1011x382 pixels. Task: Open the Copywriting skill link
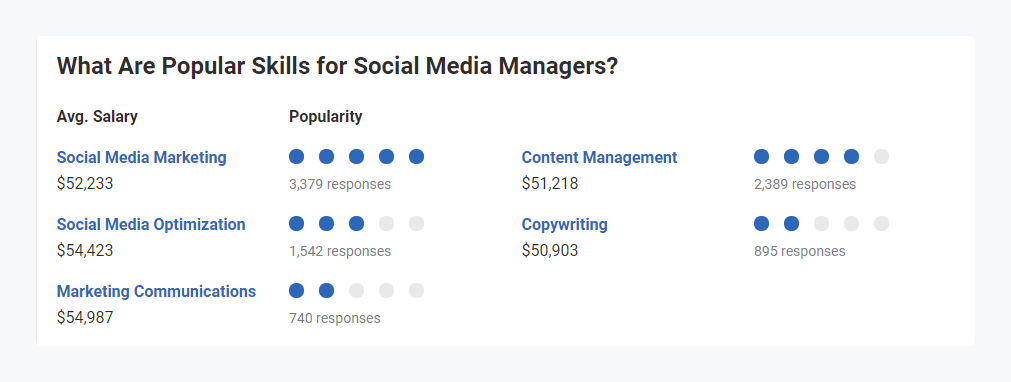(x=564, y=225)
